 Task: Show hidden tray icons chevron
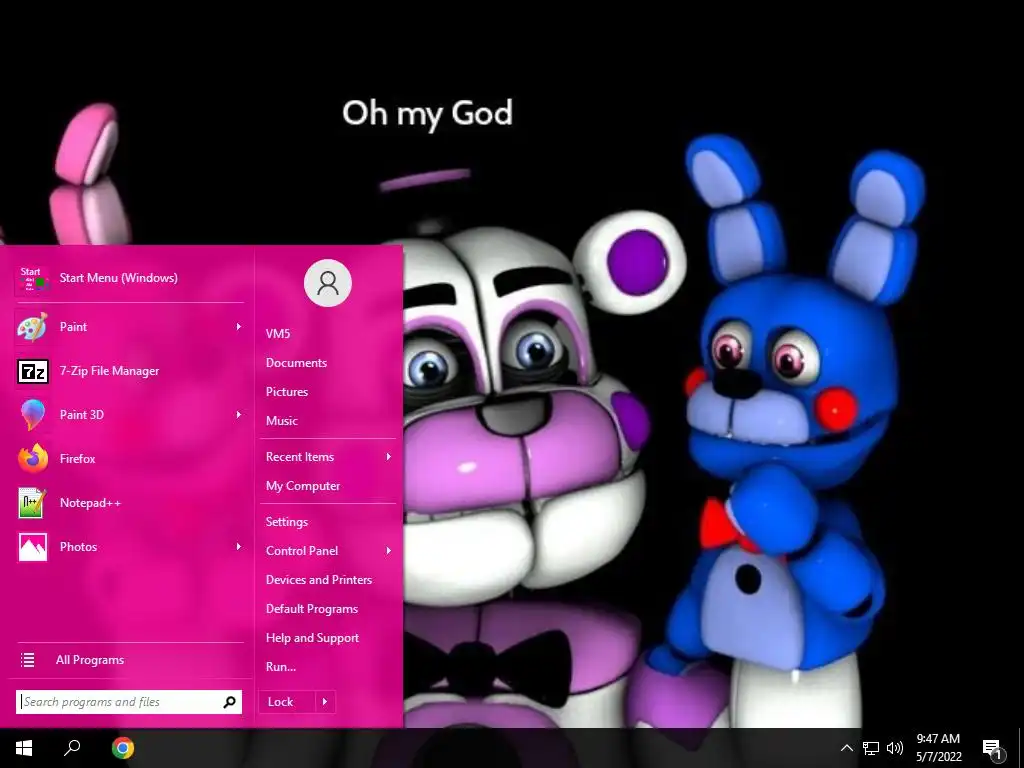(x=846, y=748)
